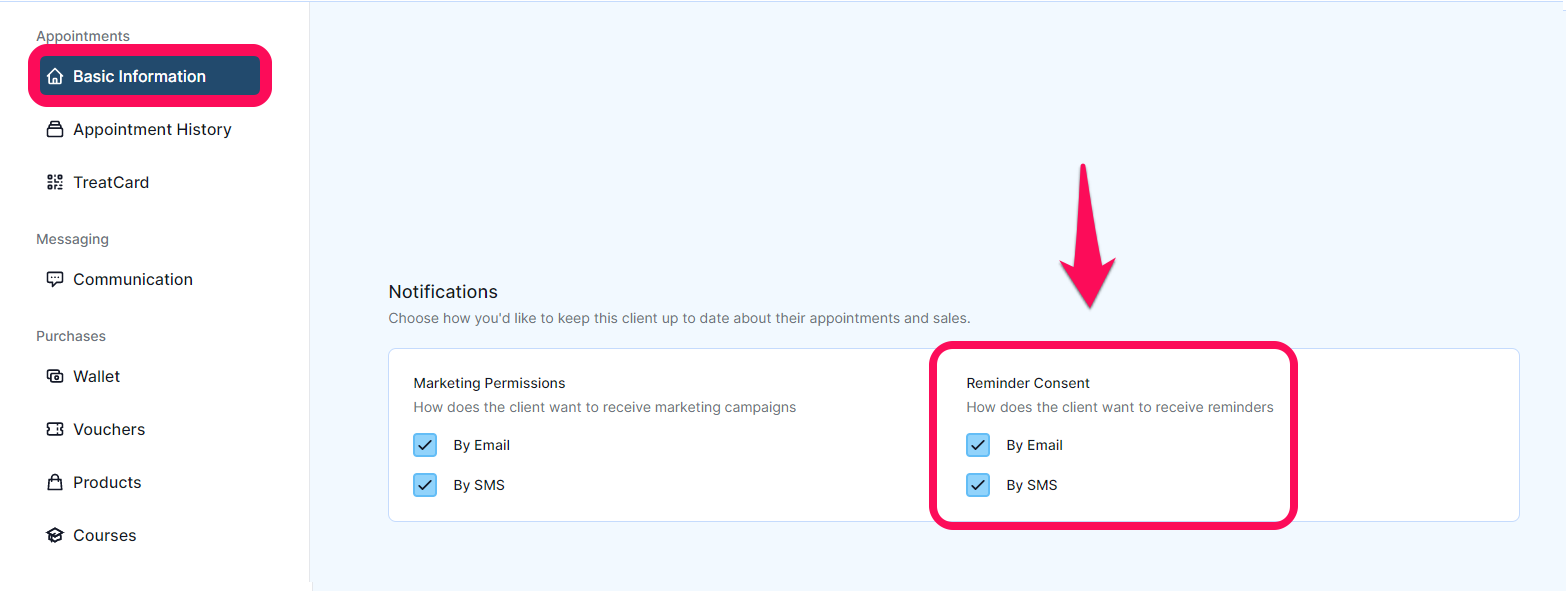Uncheck Marketing Permissions By Email checkbox

[x=425, y=445]
